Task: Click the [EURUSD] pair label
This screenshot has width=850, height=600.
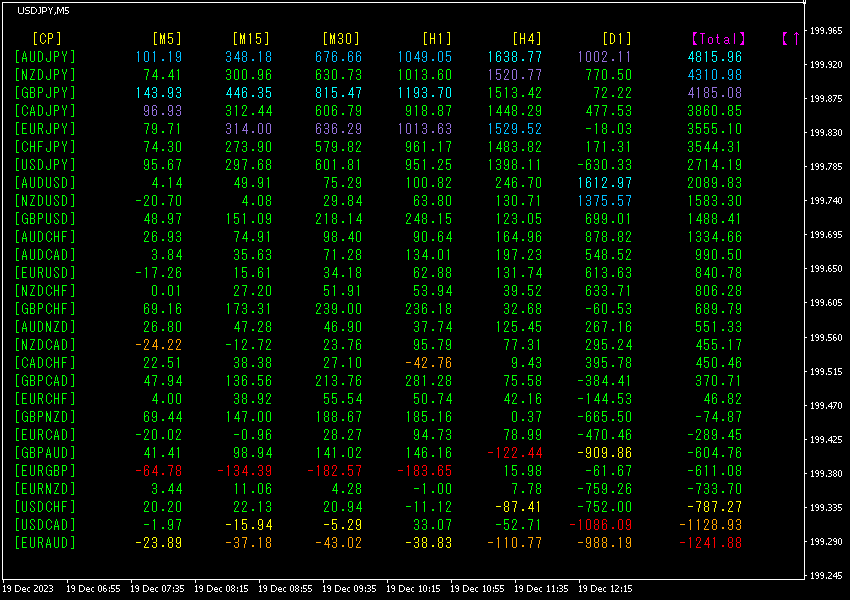Action: (45, 273)
